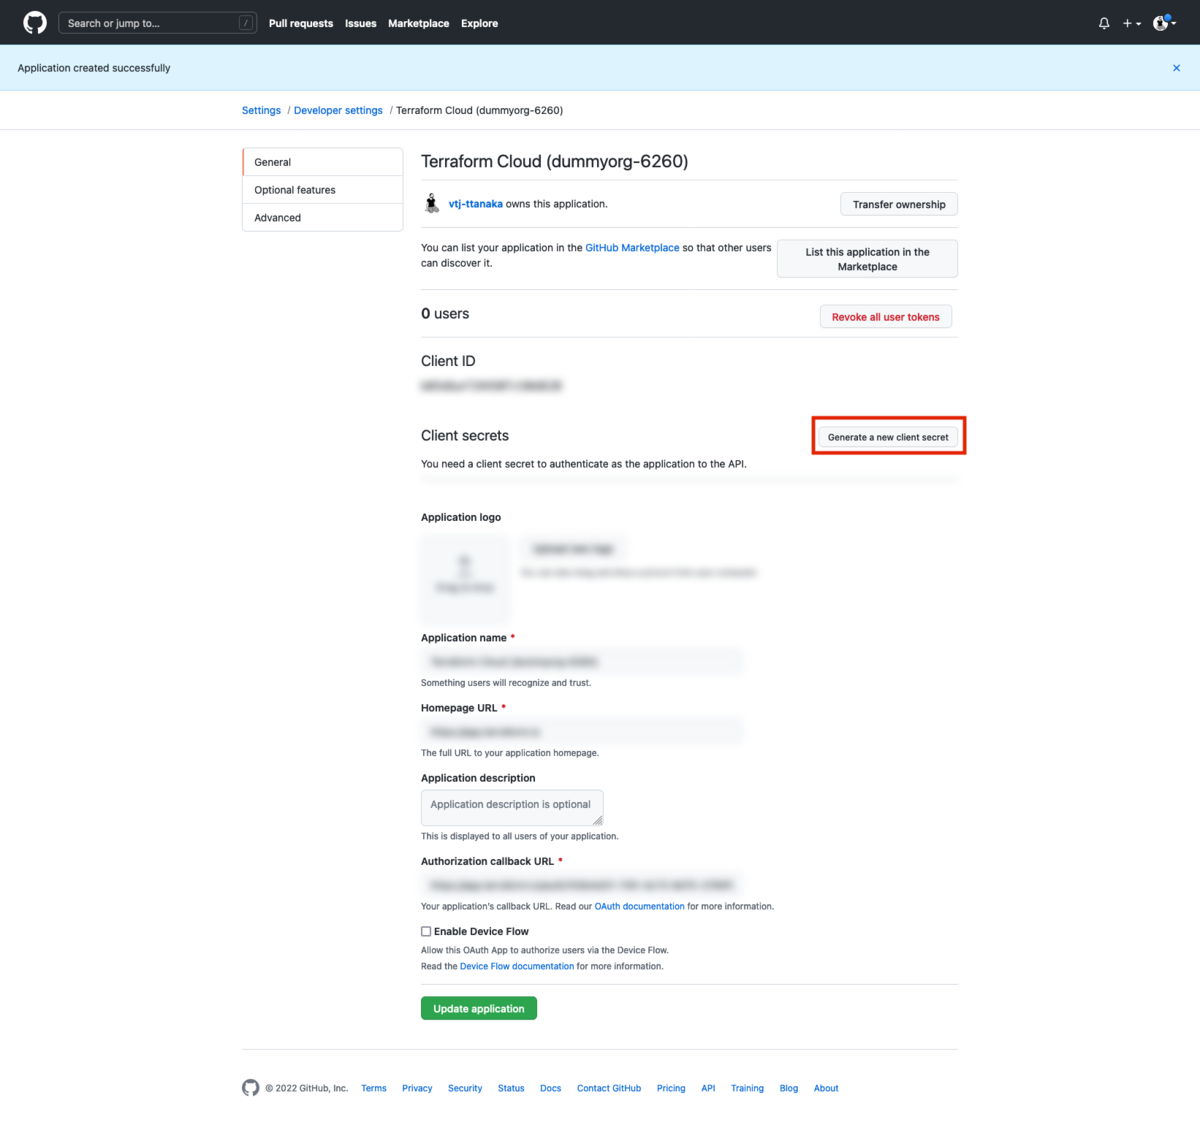This screenshot has height=1133, width=1200.
Task: Open Privacy footer link
Action: click(417, 1088)
